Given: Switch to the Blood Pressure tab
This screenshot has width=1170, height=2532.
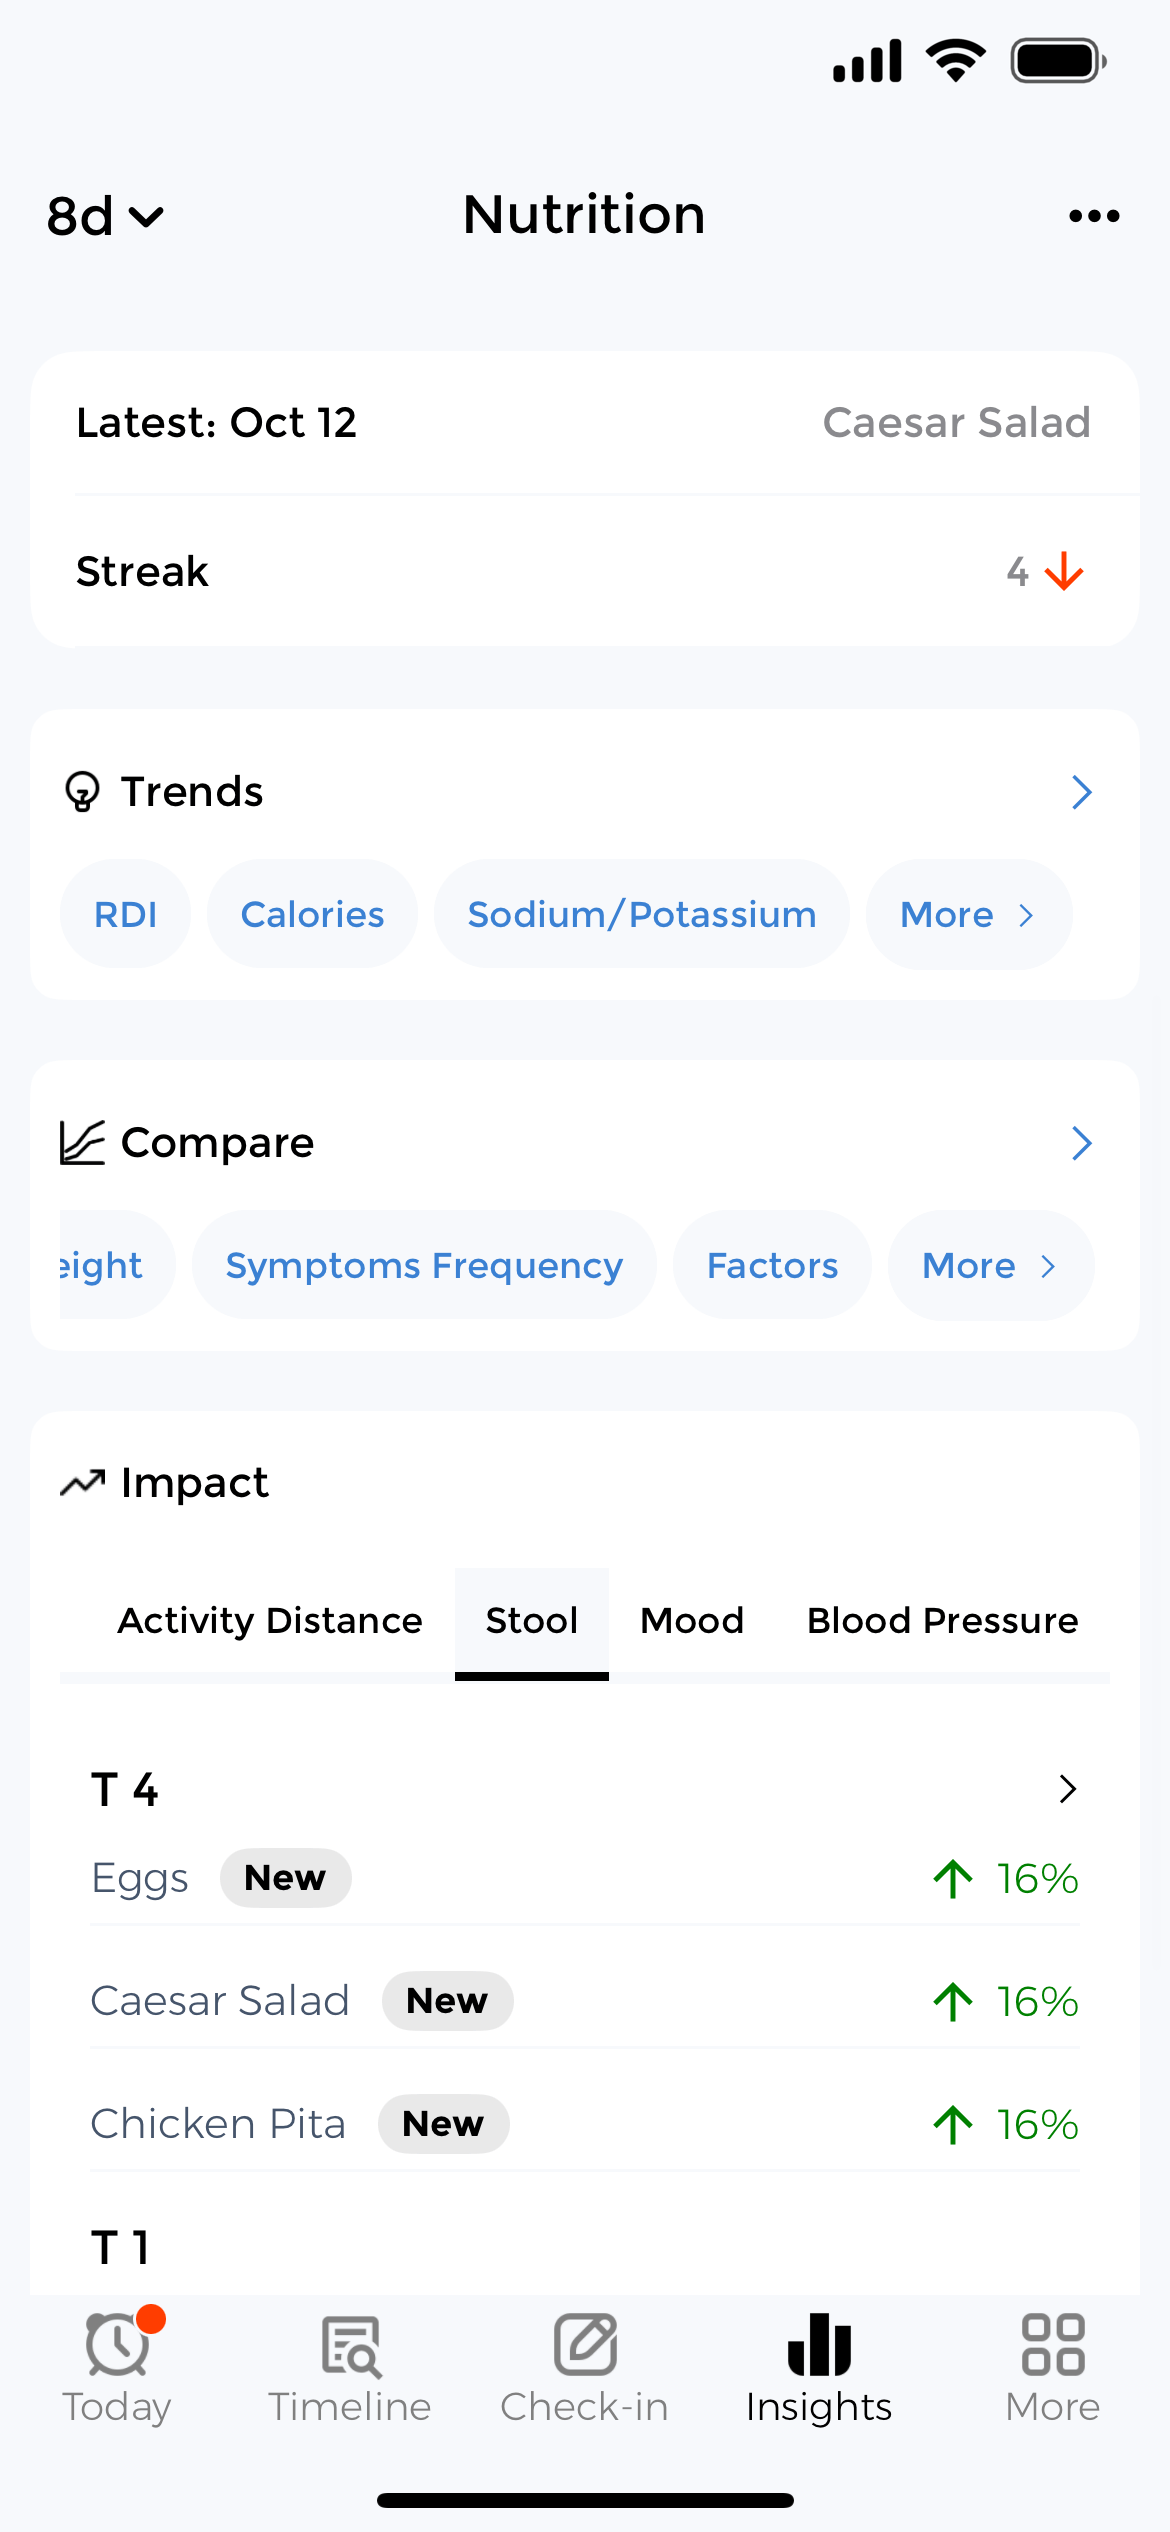Looking at the screenshot, I should coord(942,1621).
